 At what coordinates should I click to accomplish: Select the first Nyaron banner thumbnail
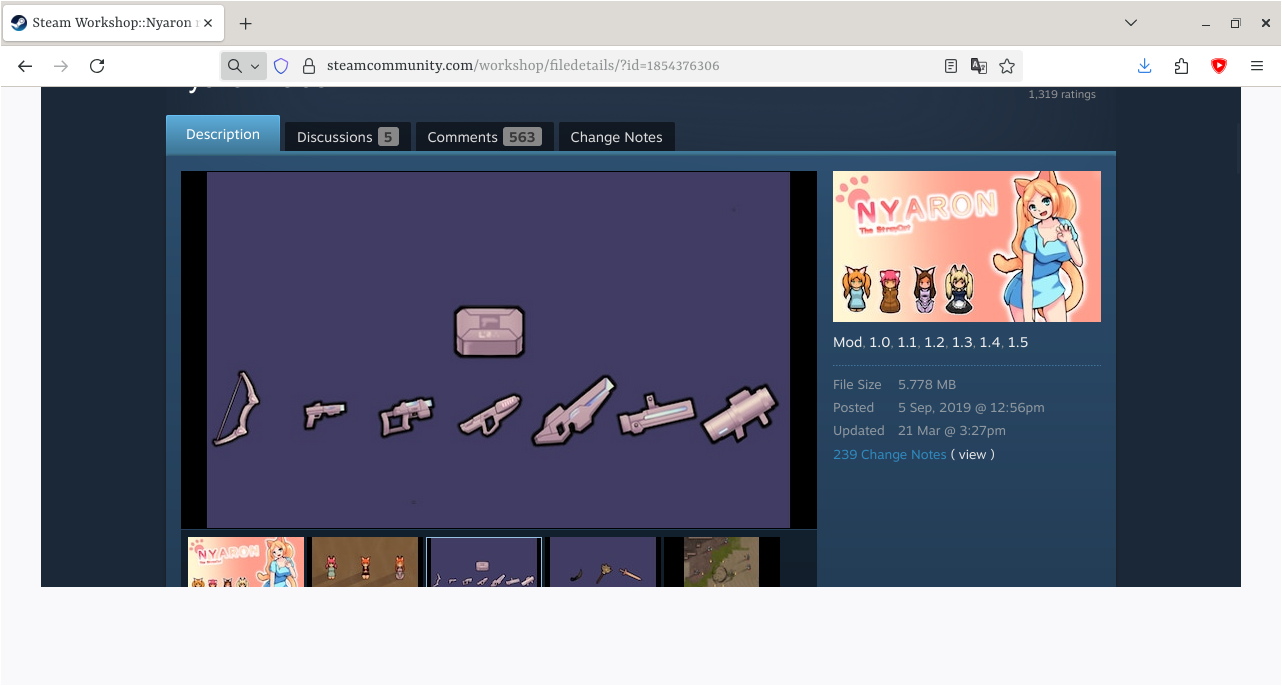pos(246,562)
